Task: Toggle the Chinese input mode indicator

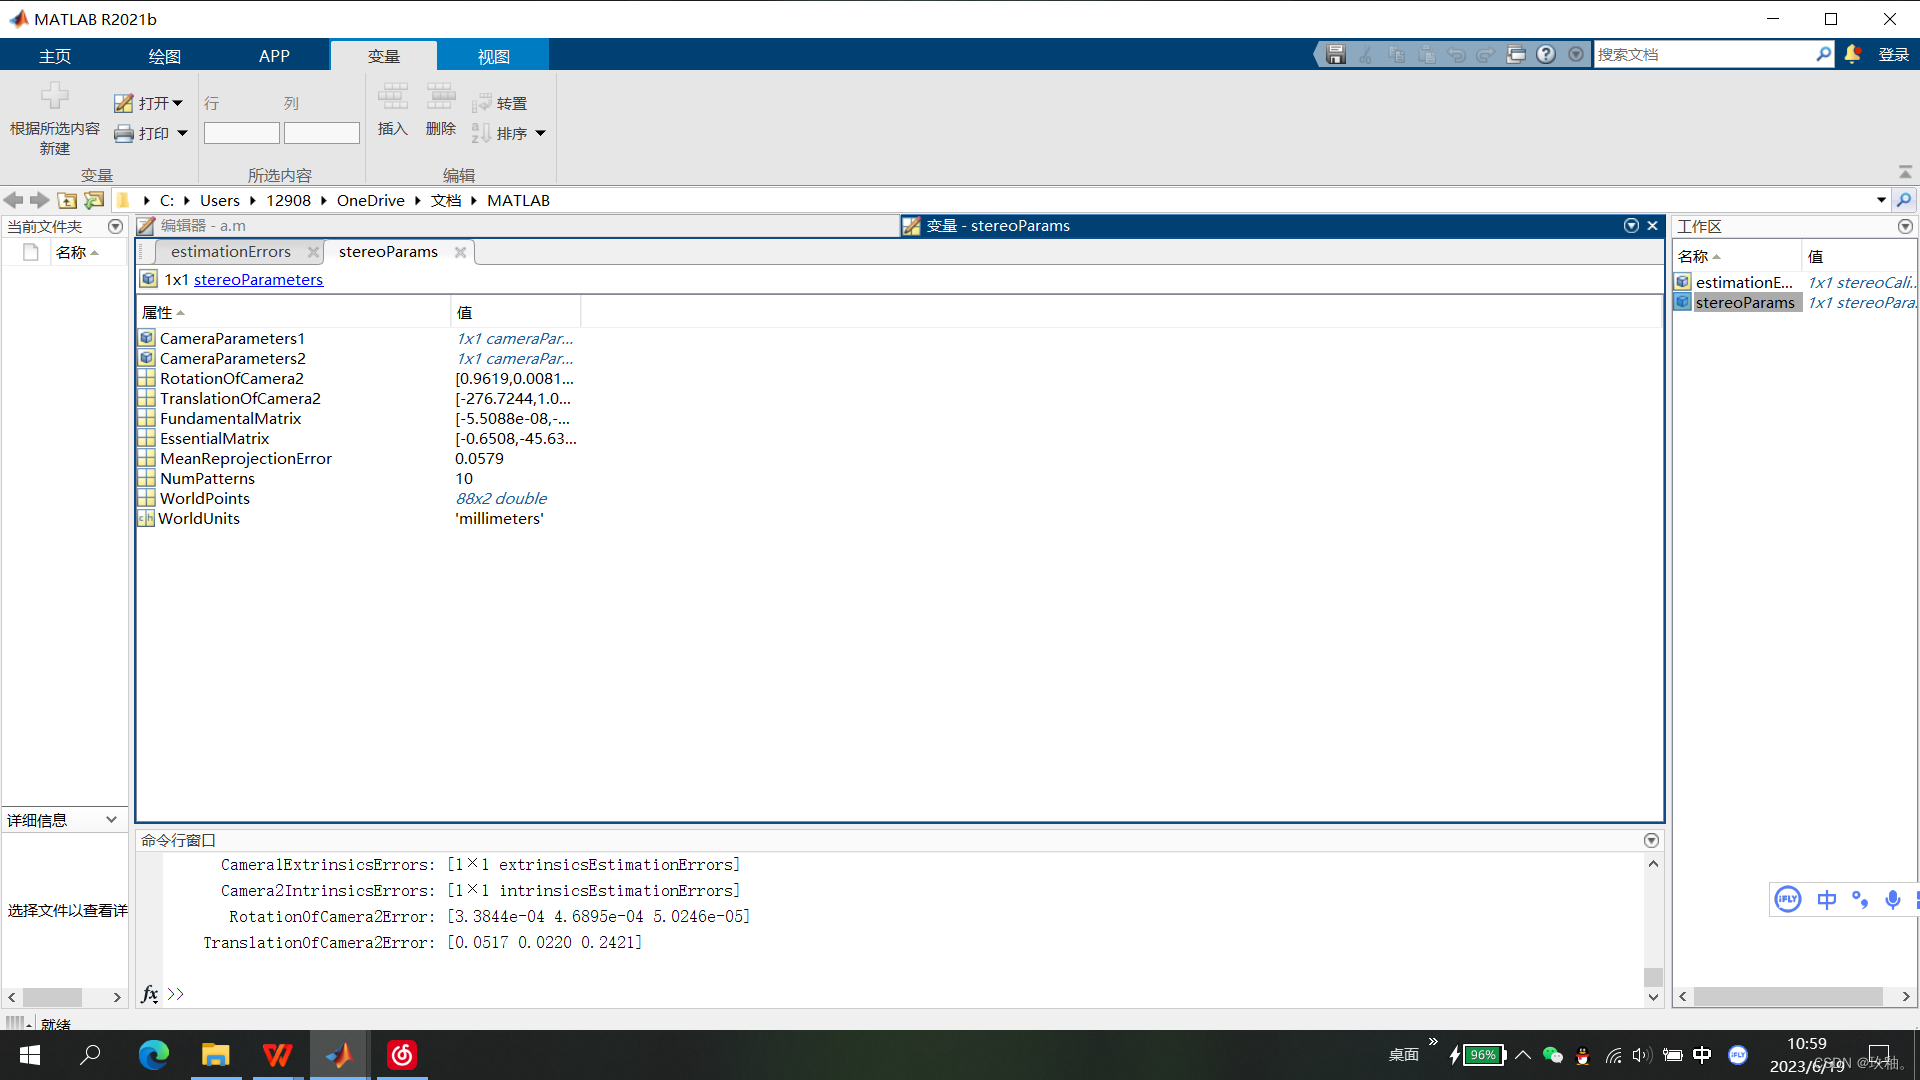Action: [1826, 900]
